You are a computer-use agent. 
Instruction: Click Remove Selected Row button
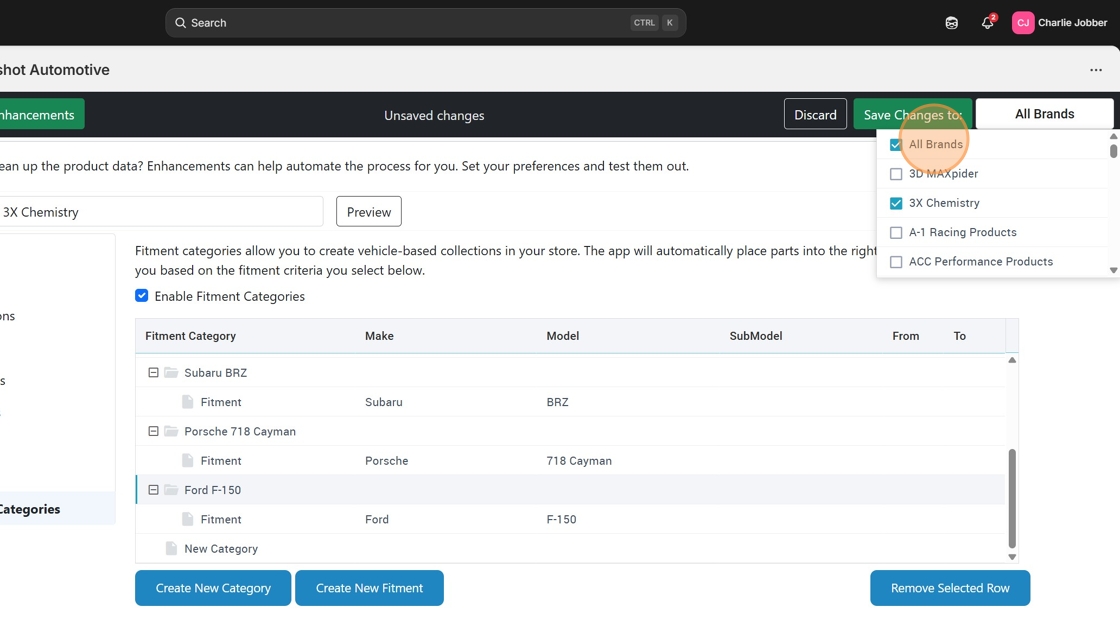[950, 588]
